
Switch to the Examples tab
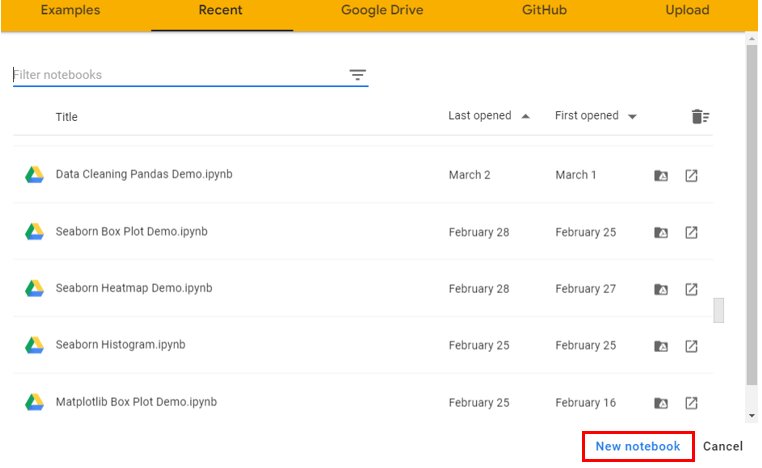(70, 10)
